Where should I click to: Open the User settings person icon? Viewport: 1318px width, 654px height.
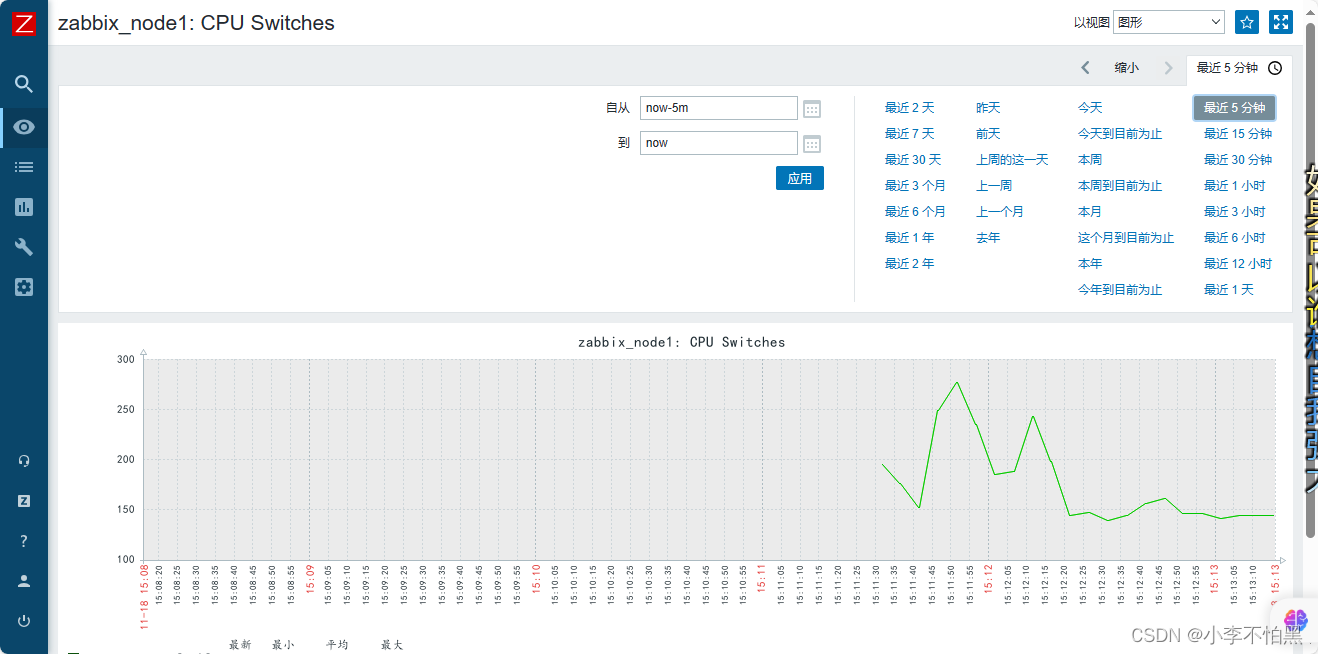coord(24,581)
